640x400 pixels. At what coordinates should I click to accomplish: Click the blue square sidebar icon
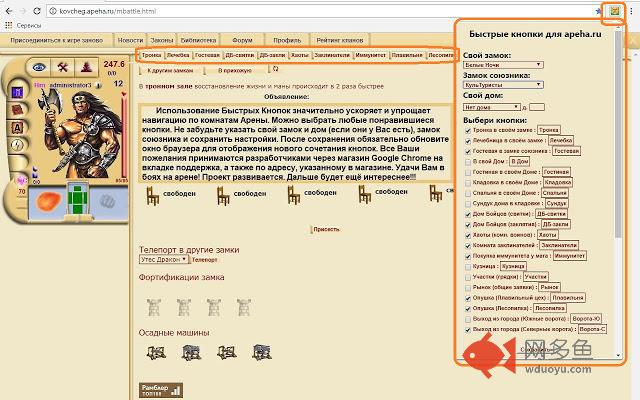coord(17,93)
